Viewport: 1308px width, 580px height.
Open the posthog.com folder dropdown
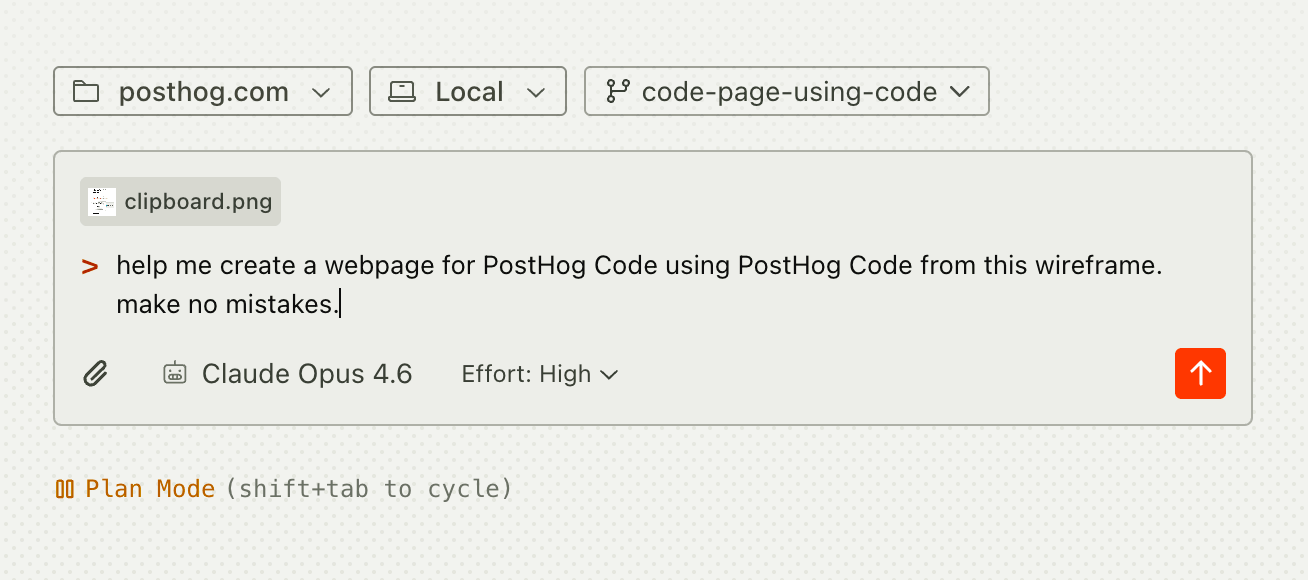tap(203, 92)
